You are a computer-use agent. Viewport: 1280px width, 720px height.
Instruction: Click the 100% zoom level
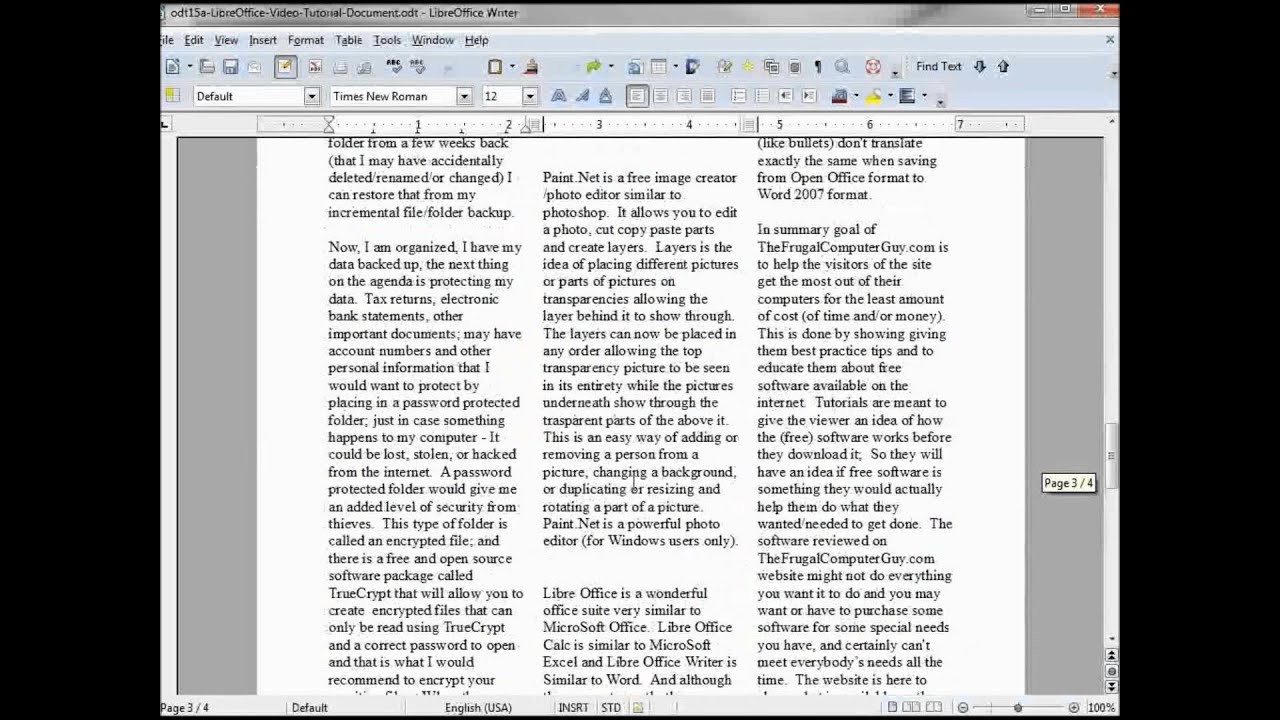[x=1101, y=708]
